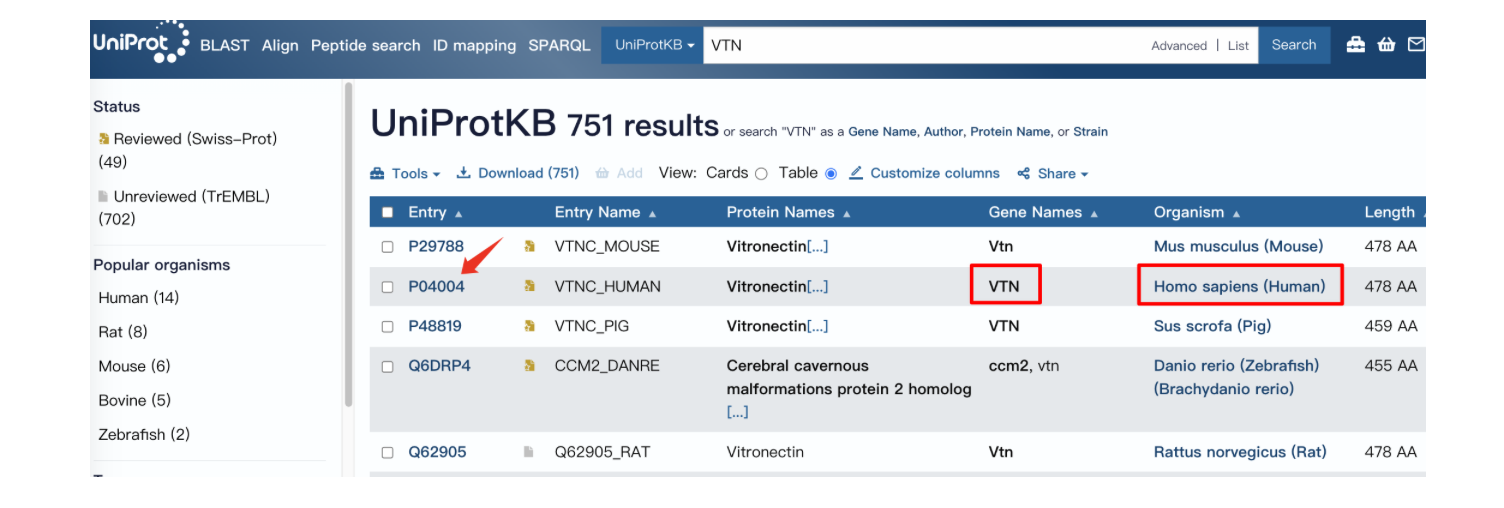Open the UniProtKB database dropdown
Image resolution: width=1504 pixels, height=508 pixels.
pos(654,45)
